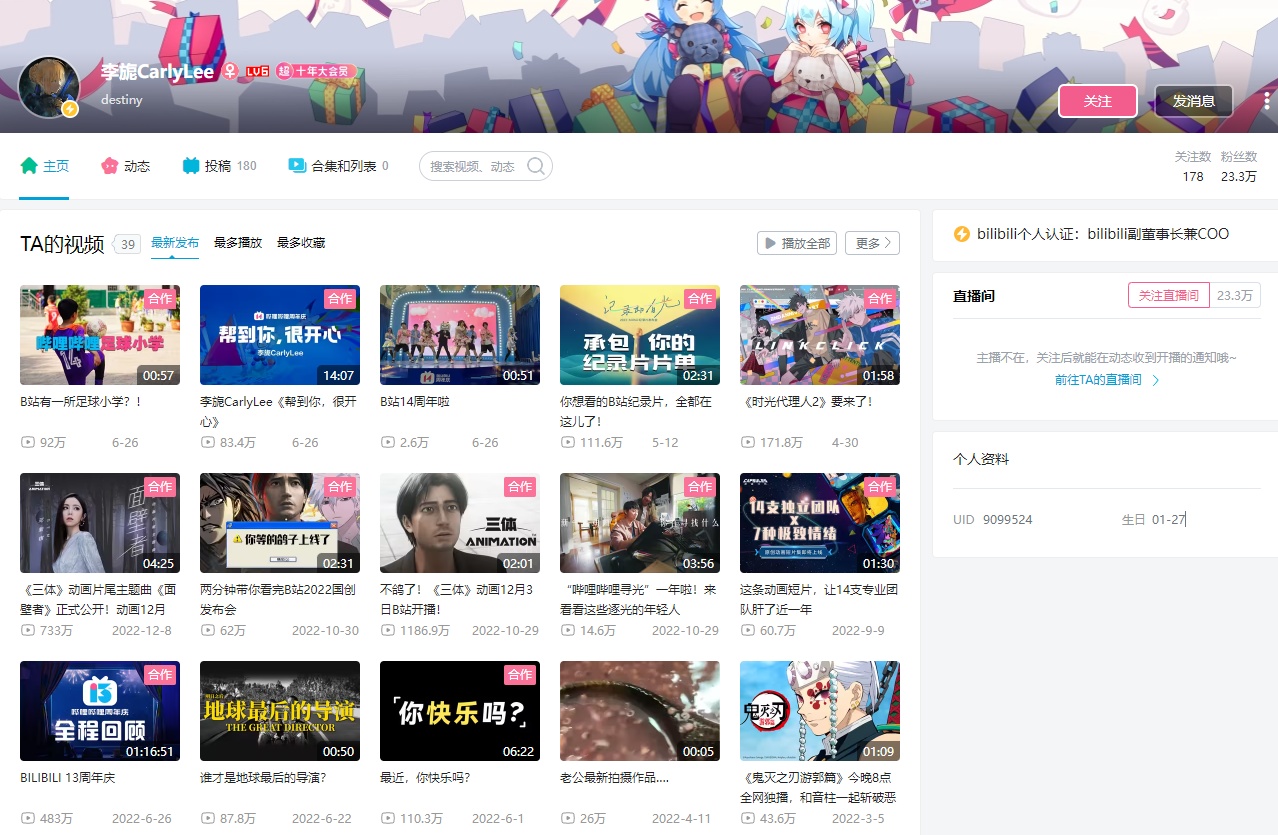Screen dimensions: 1278x835
Task: Open the 你等的鸽子上线了 thumbnail
Action: click(x=280, y=523)
